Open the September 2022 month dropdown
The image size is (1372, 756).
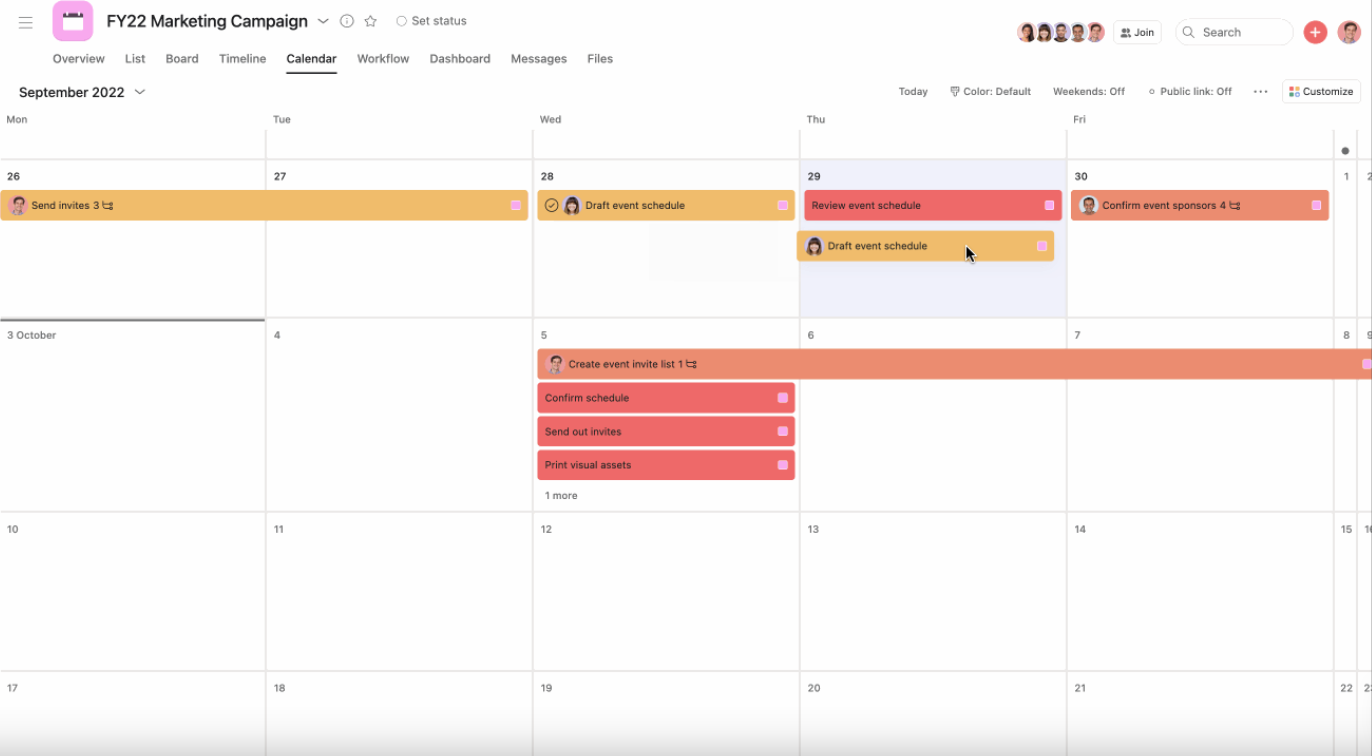pyautogui.click(x=139, y=91)
